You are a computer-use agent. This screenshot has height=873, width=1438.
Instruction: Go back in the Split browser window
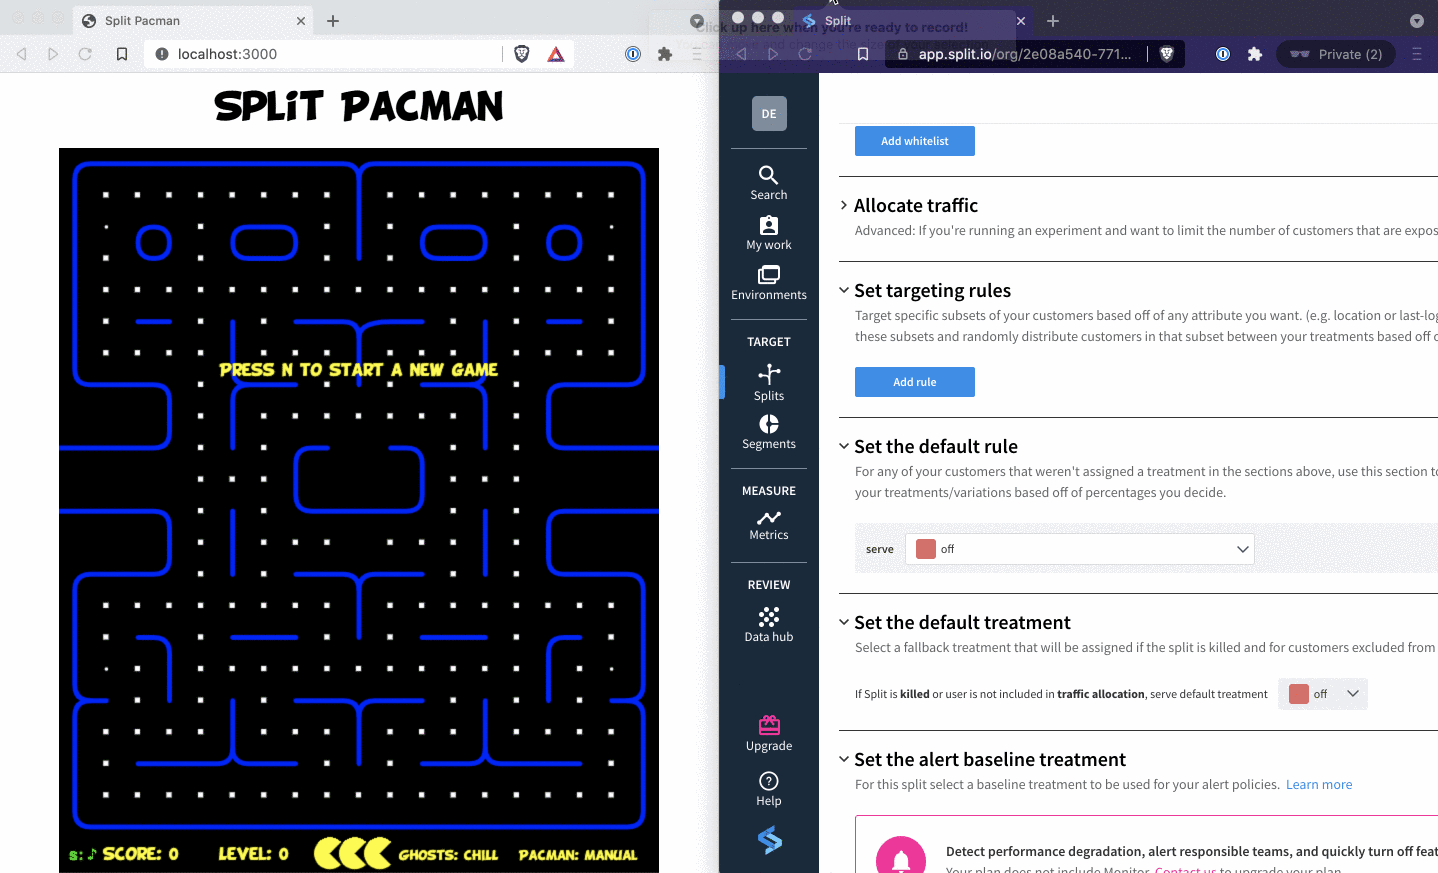[x=741, y=54]
